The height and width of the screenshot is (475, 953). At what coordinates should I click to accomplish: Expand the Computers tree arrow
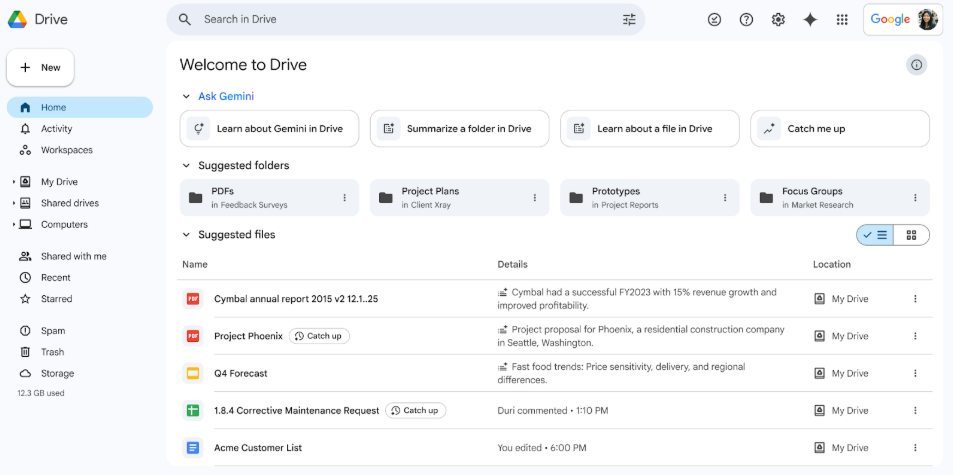tap(13, 224)
